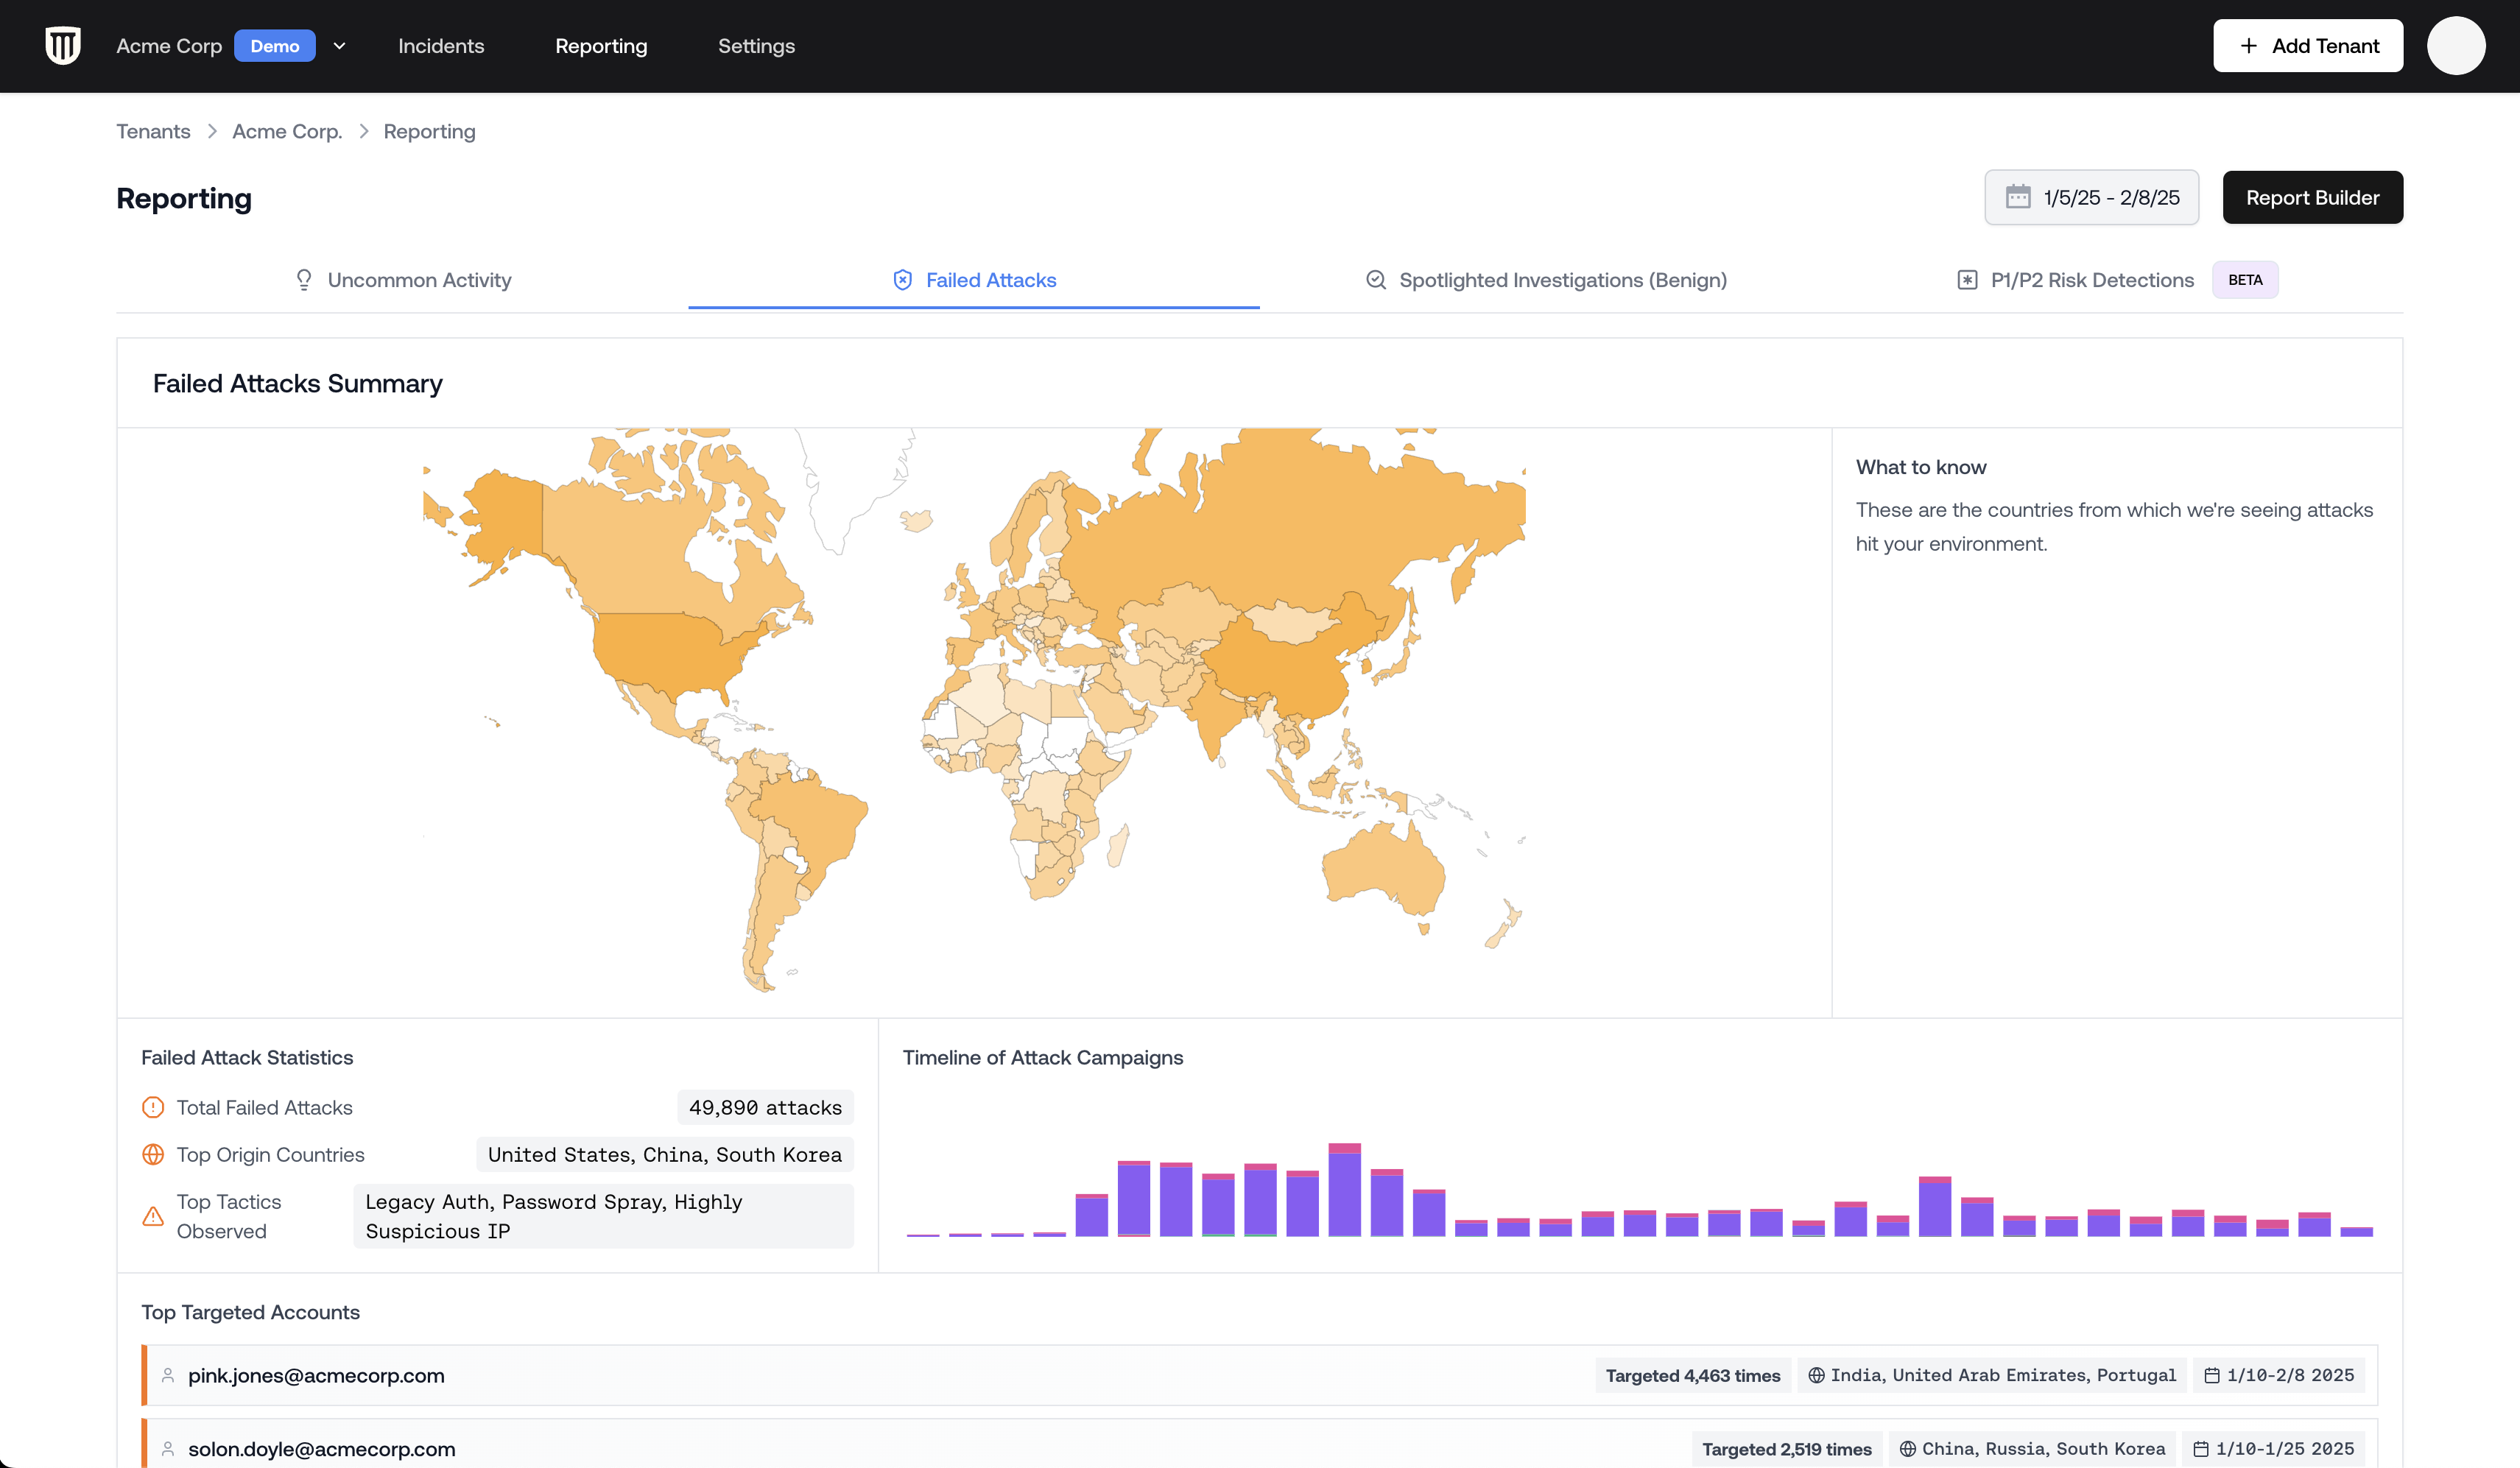Click the Report Builder button
Viewport: 2520px width, 1468px height.
2312,197
